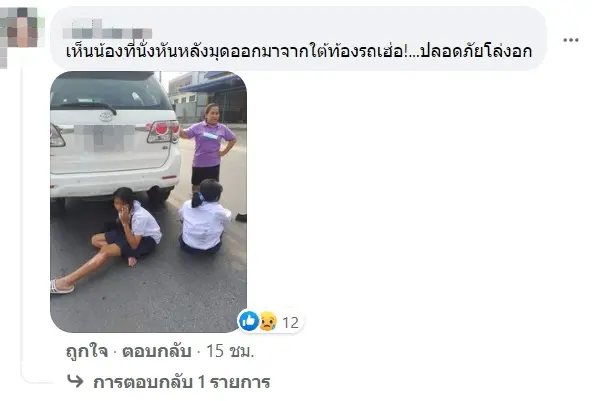The width and height of the screenshot is (600, 401).
Task: Expand การตอบกลับ 1 รายการ replies
Action: click(x=181, y=382)
